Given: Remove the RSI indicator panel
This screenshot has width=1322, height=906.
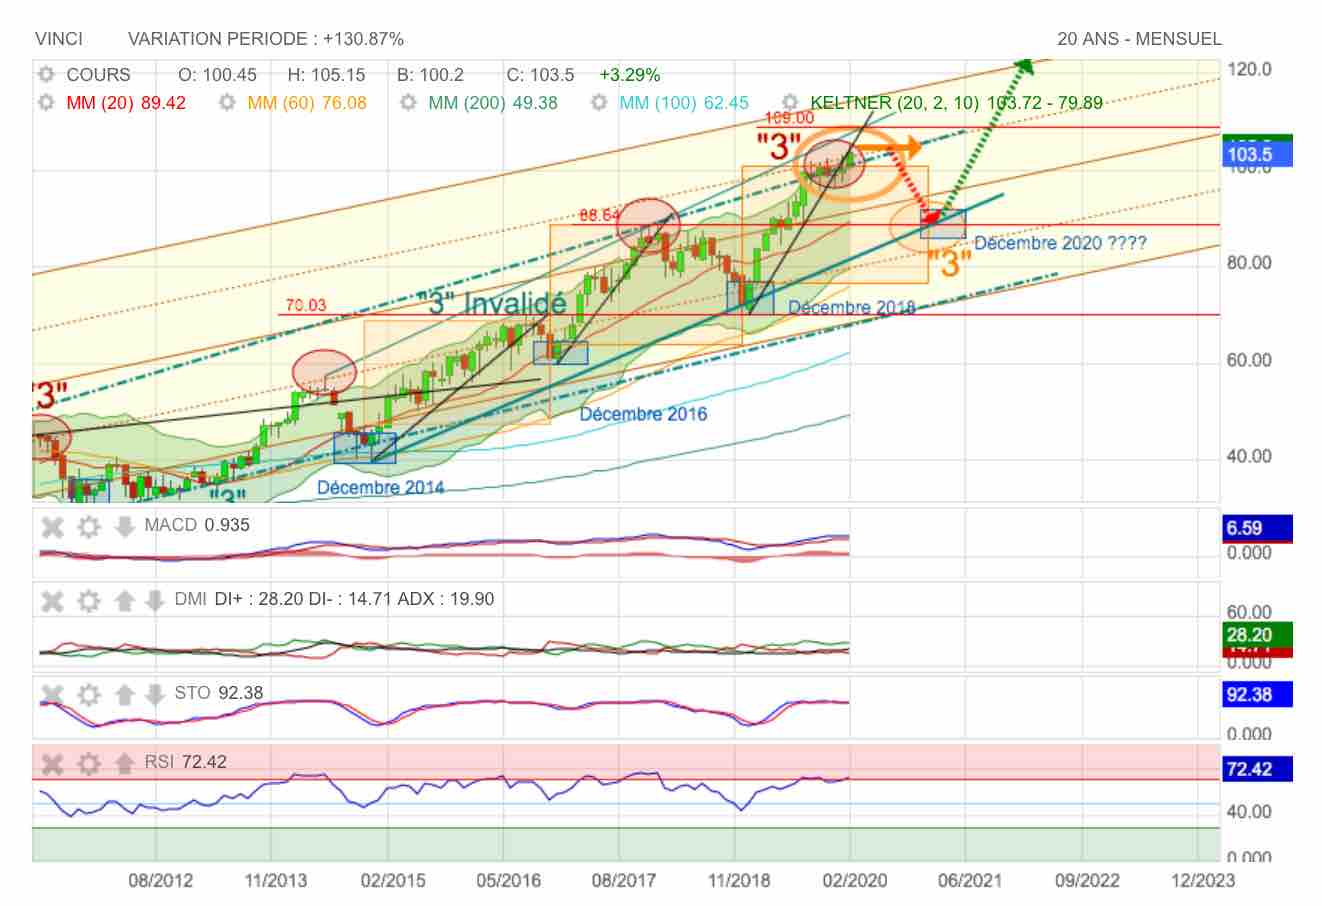Looking at the screenshot, I should tap(53, 763).
